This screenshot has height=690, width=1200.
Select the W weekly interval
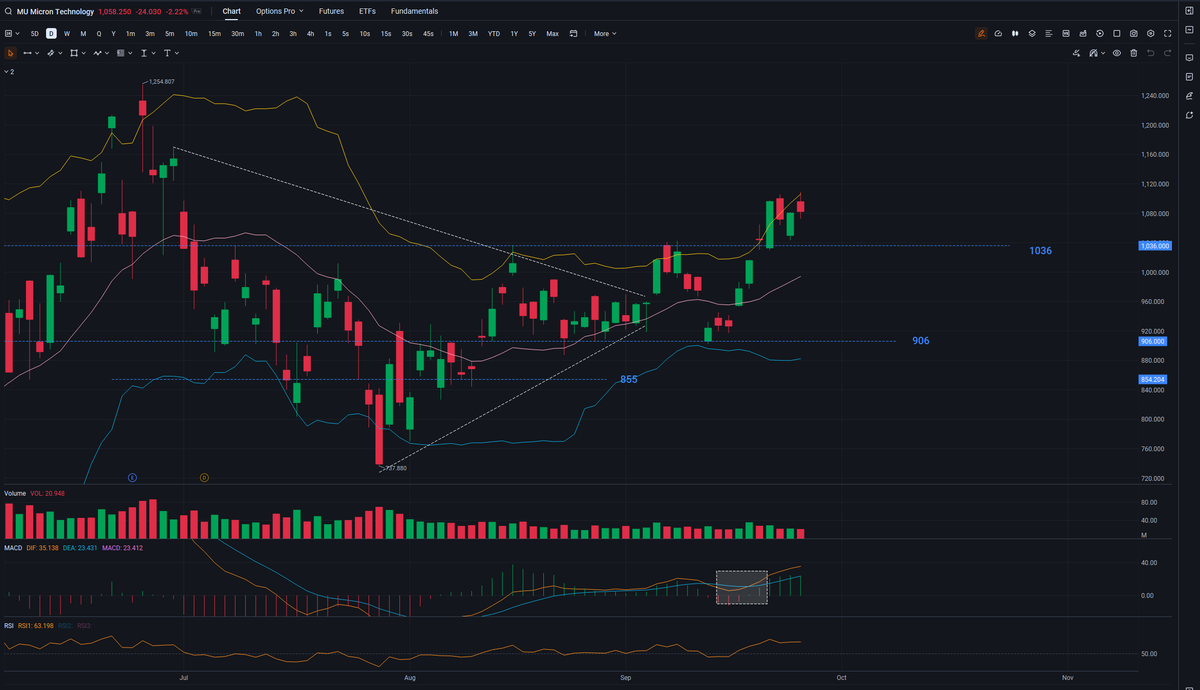pos(67,33)
